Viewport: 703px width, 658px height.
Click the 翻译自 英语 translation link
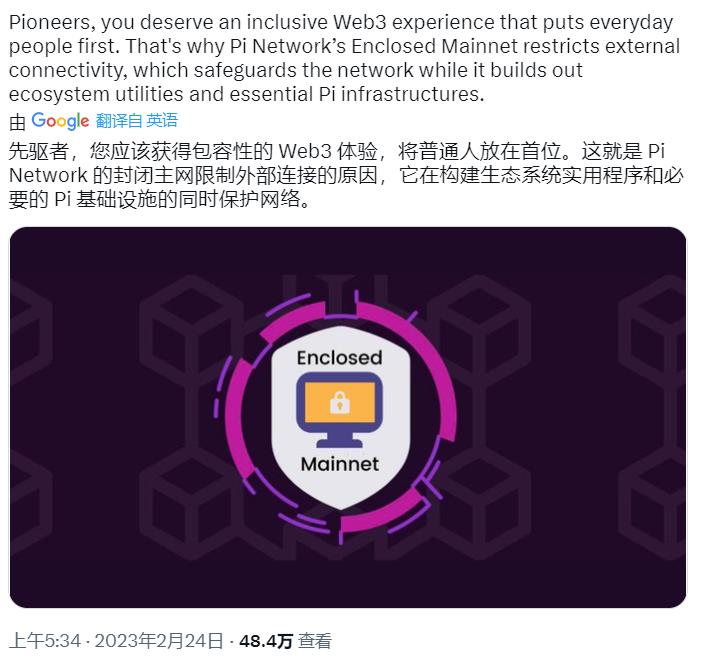(137, 121)
